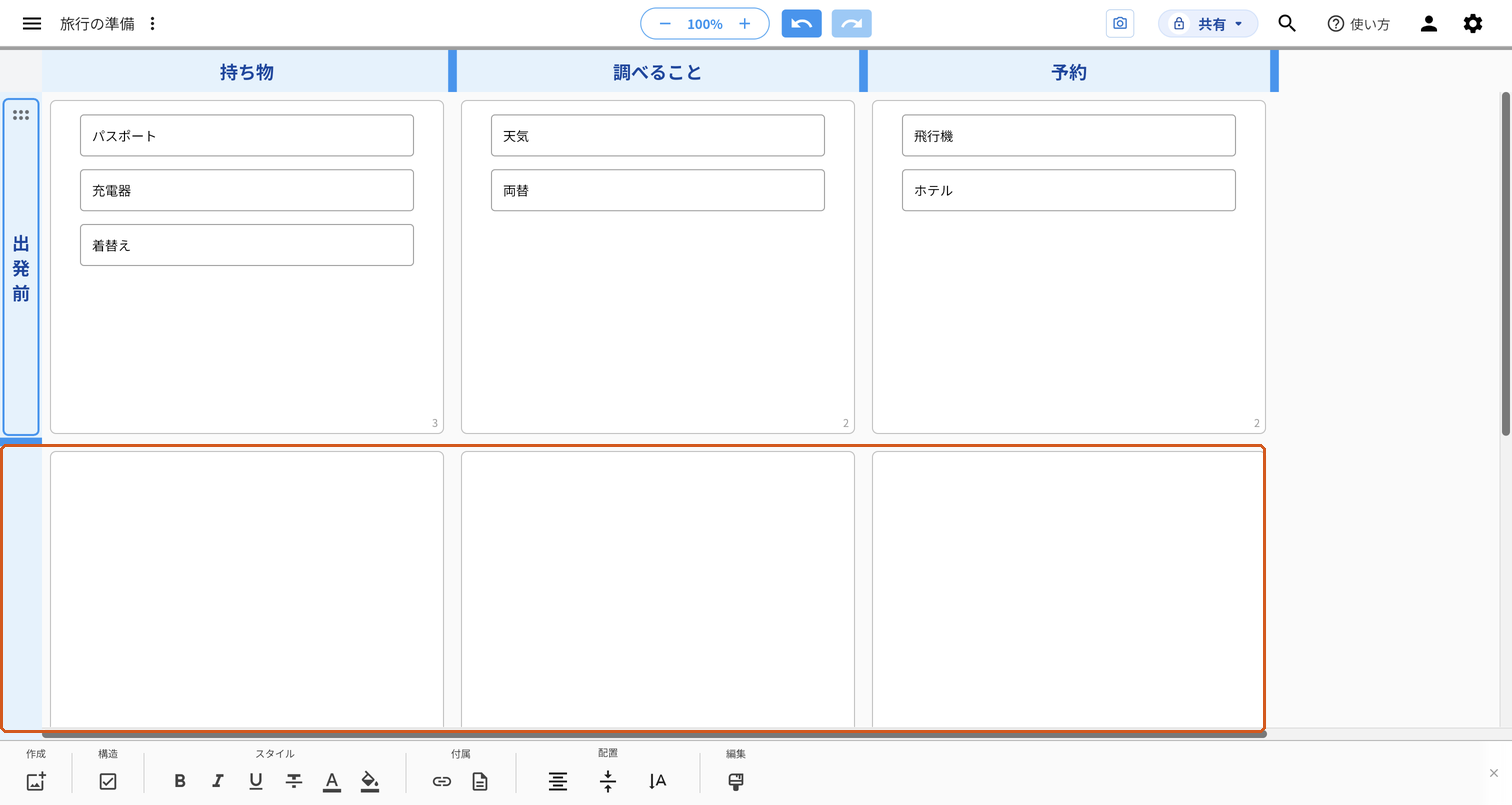The image size is (1512, 805).
Task: Zoom in with the plus button
Action: click(x=744, y=23)
